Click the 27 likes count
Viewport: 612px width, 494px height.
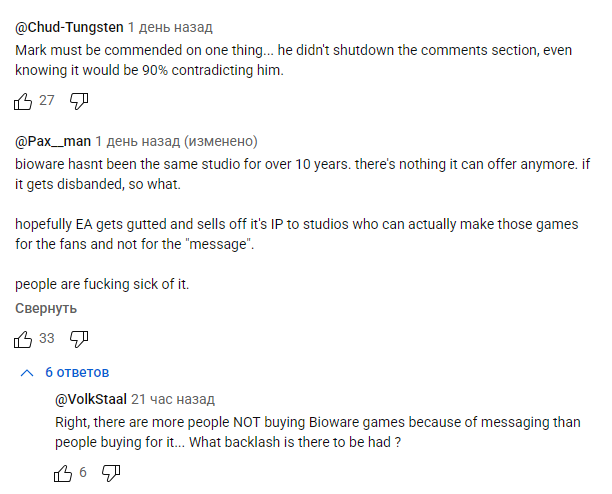(x=47, y=100)
